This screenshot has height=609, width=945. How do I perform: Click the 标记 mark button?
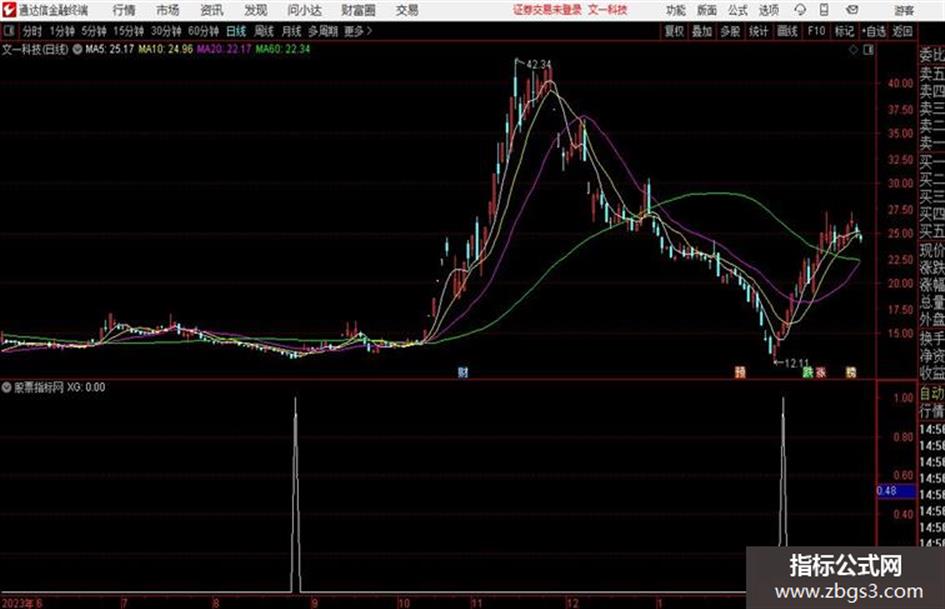pos(844,31)
